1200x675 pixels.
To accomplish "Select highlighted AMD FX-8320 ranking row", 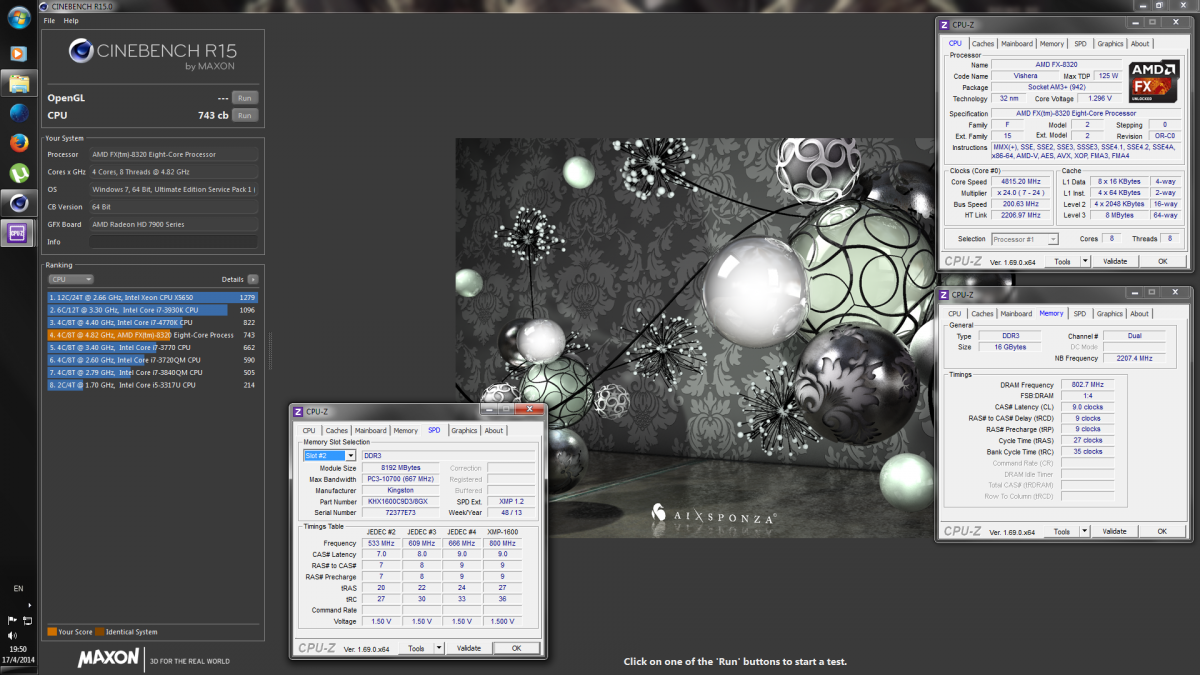I will [x=153, y=335].
